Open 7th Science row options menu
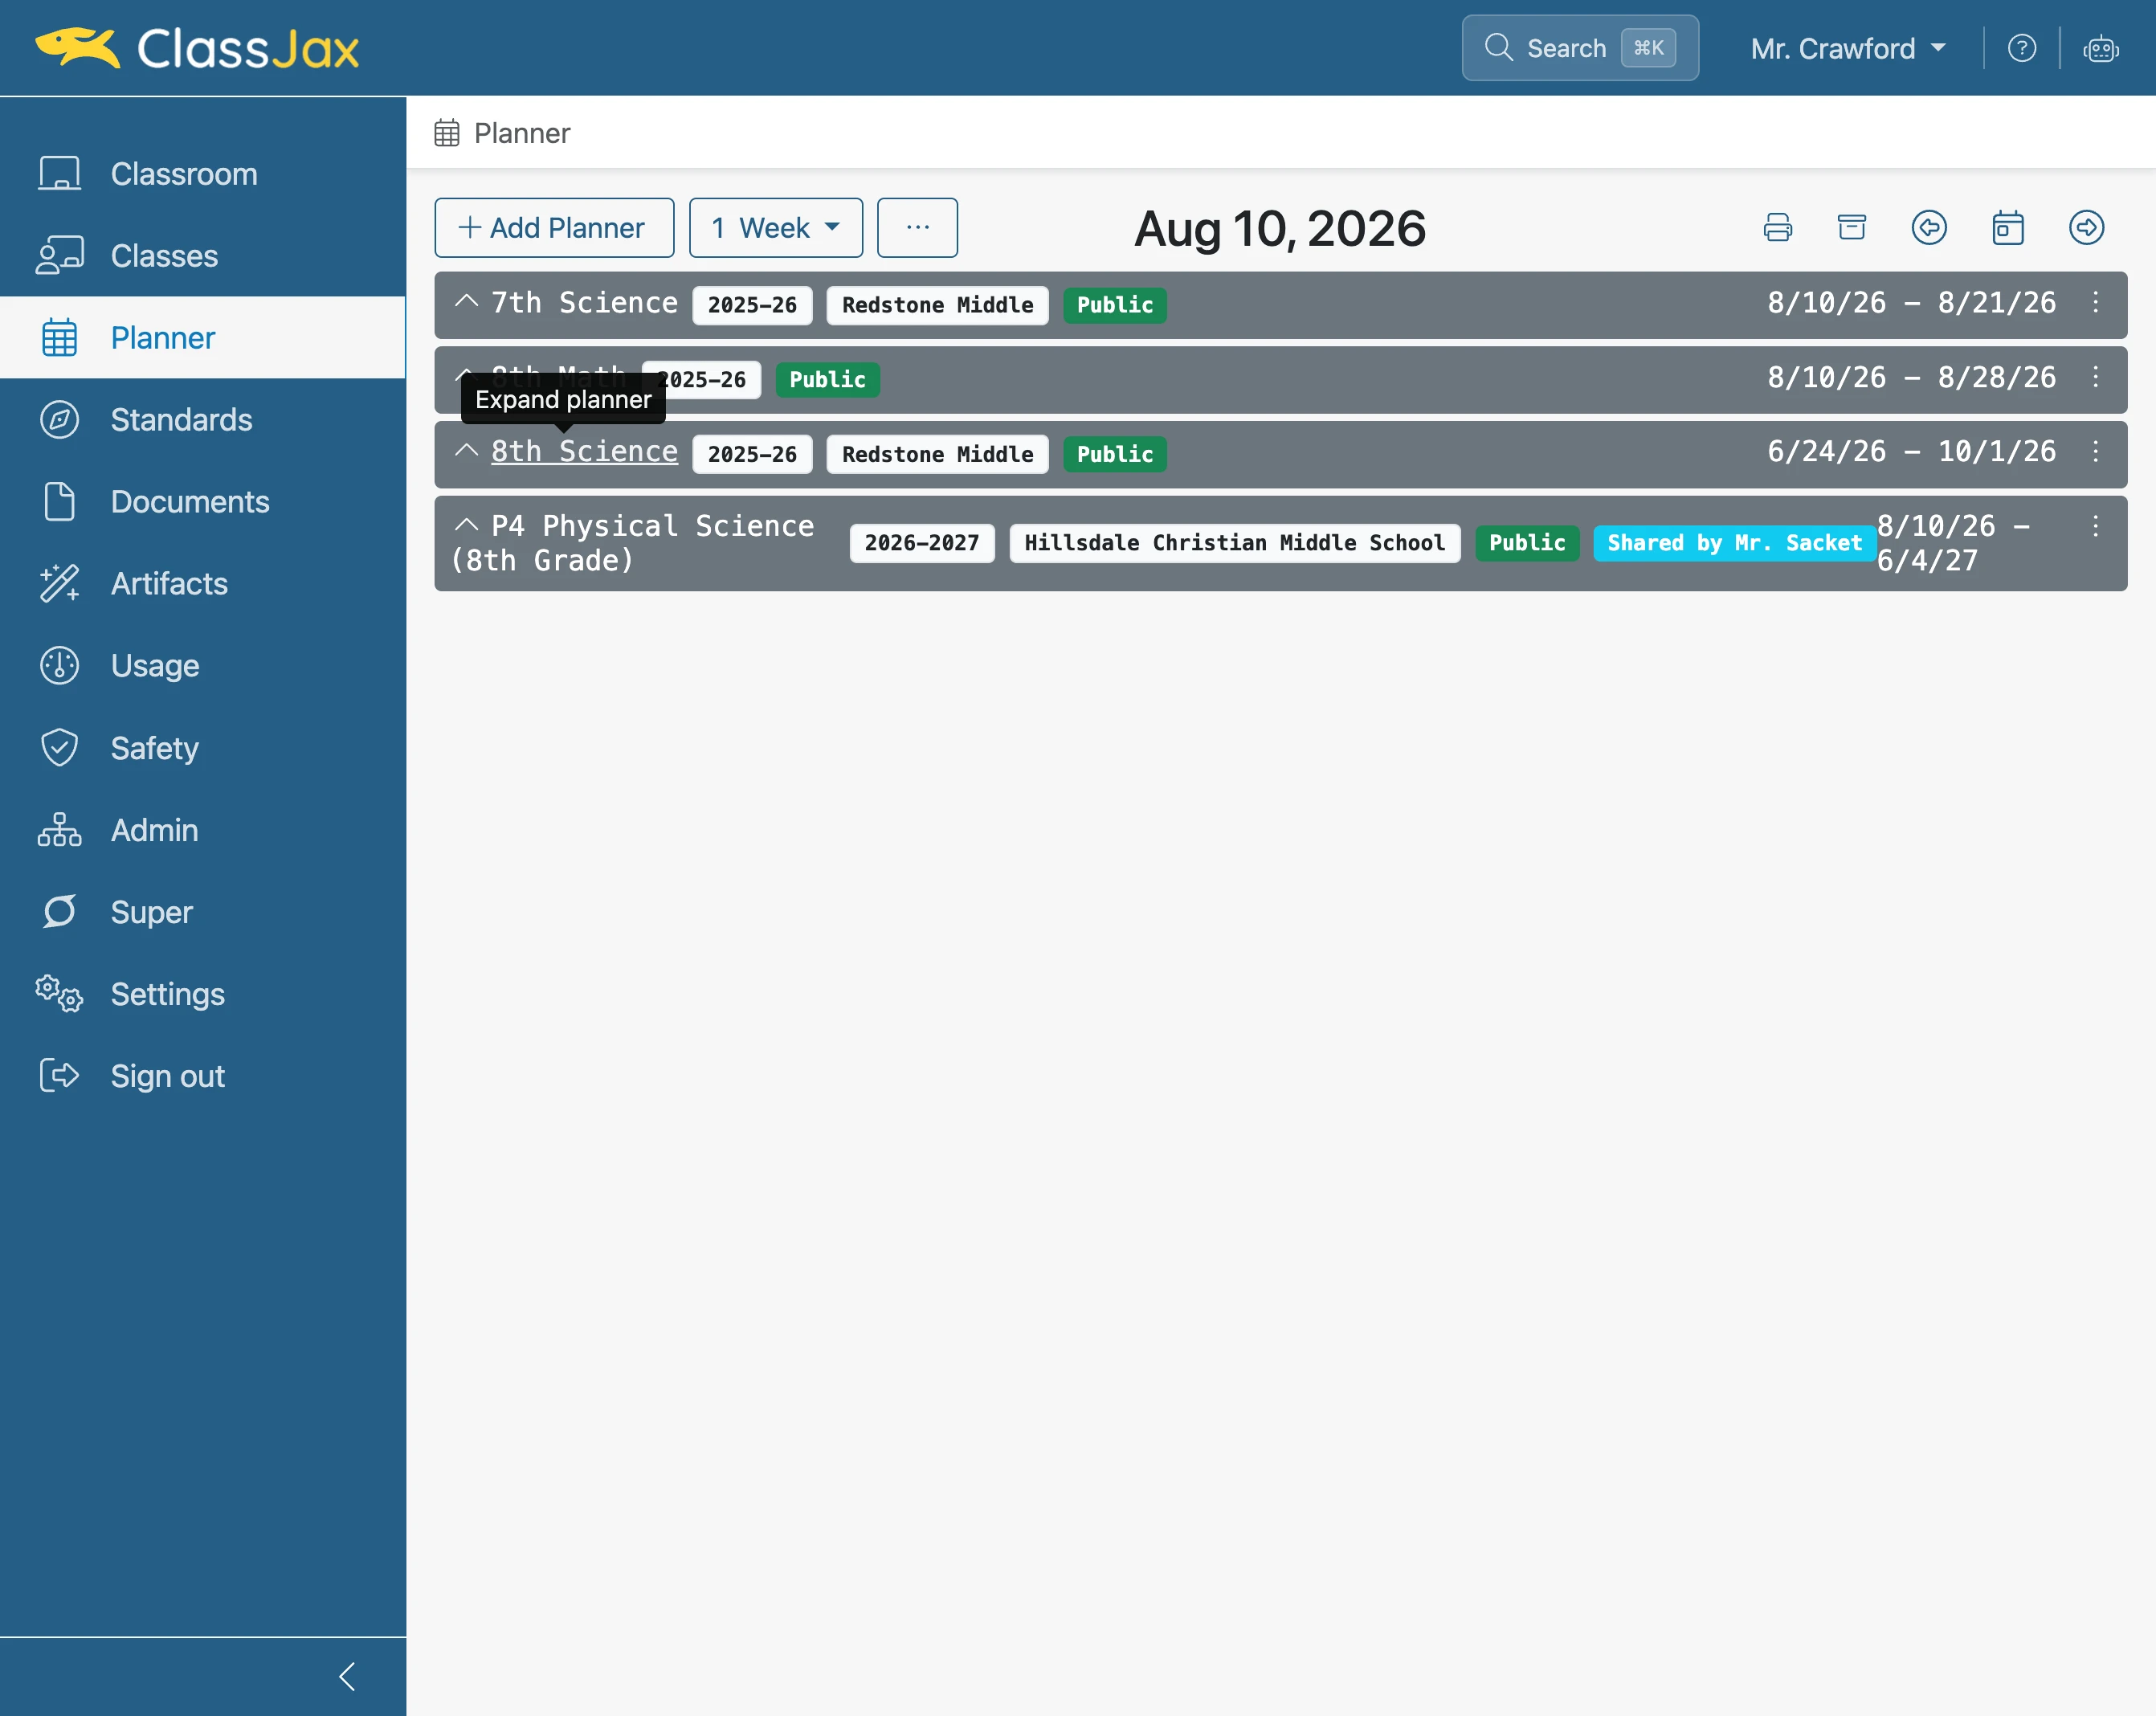The image size is (2156, 1716). pos(2095,302)
